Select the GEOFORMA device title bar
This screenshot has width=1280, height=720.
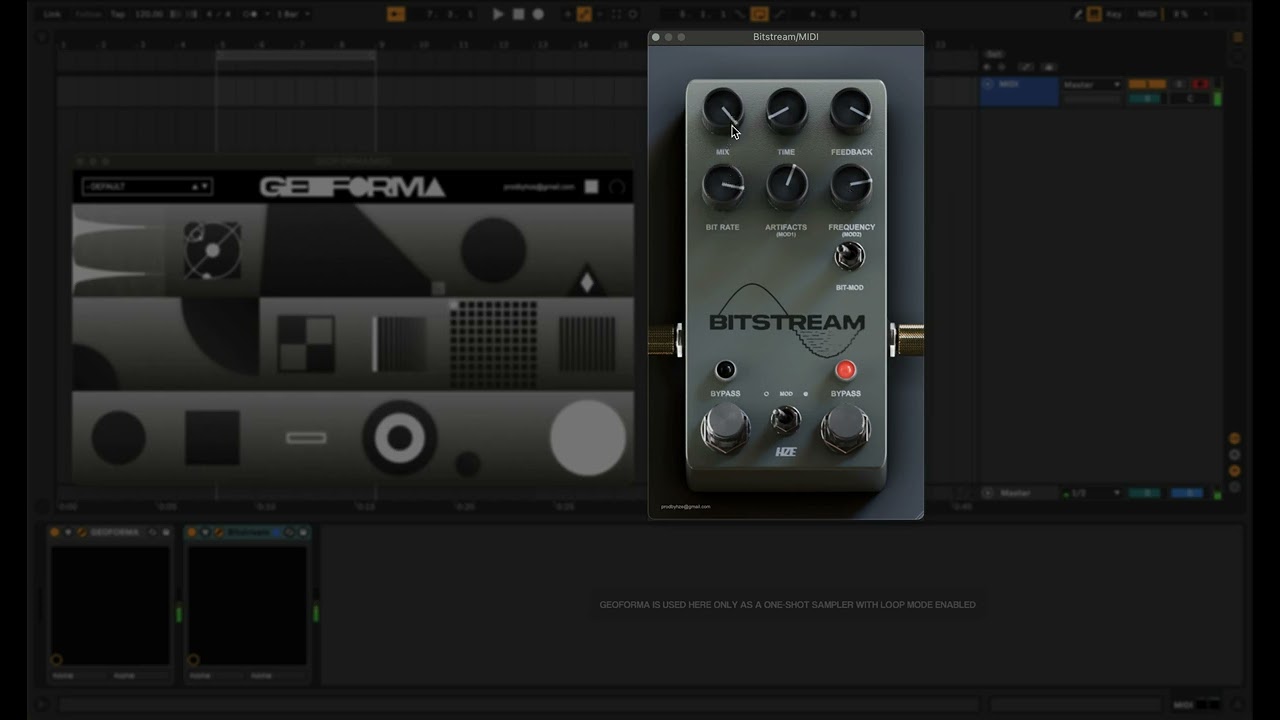(x=111, y=532)
